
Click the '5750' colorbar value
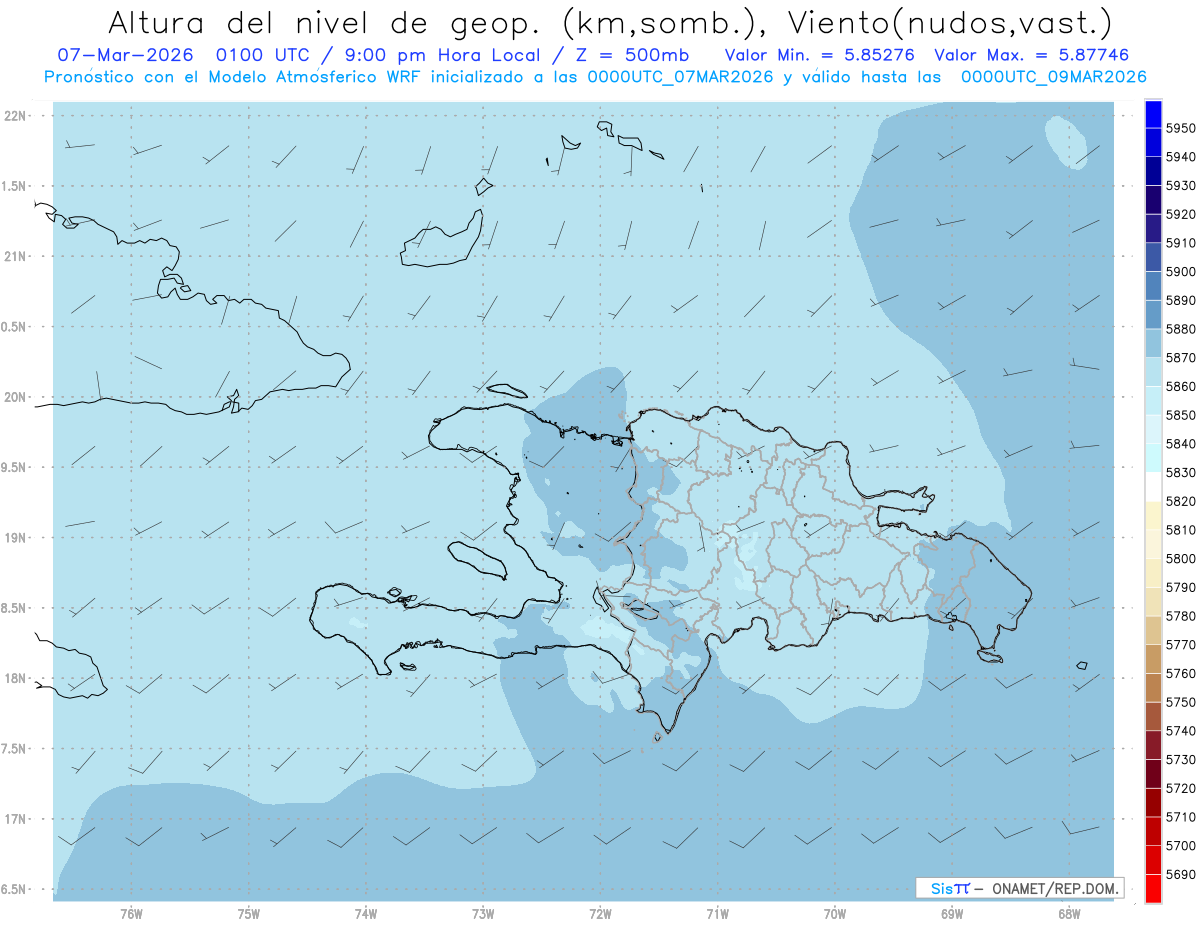pos(1180,702)
